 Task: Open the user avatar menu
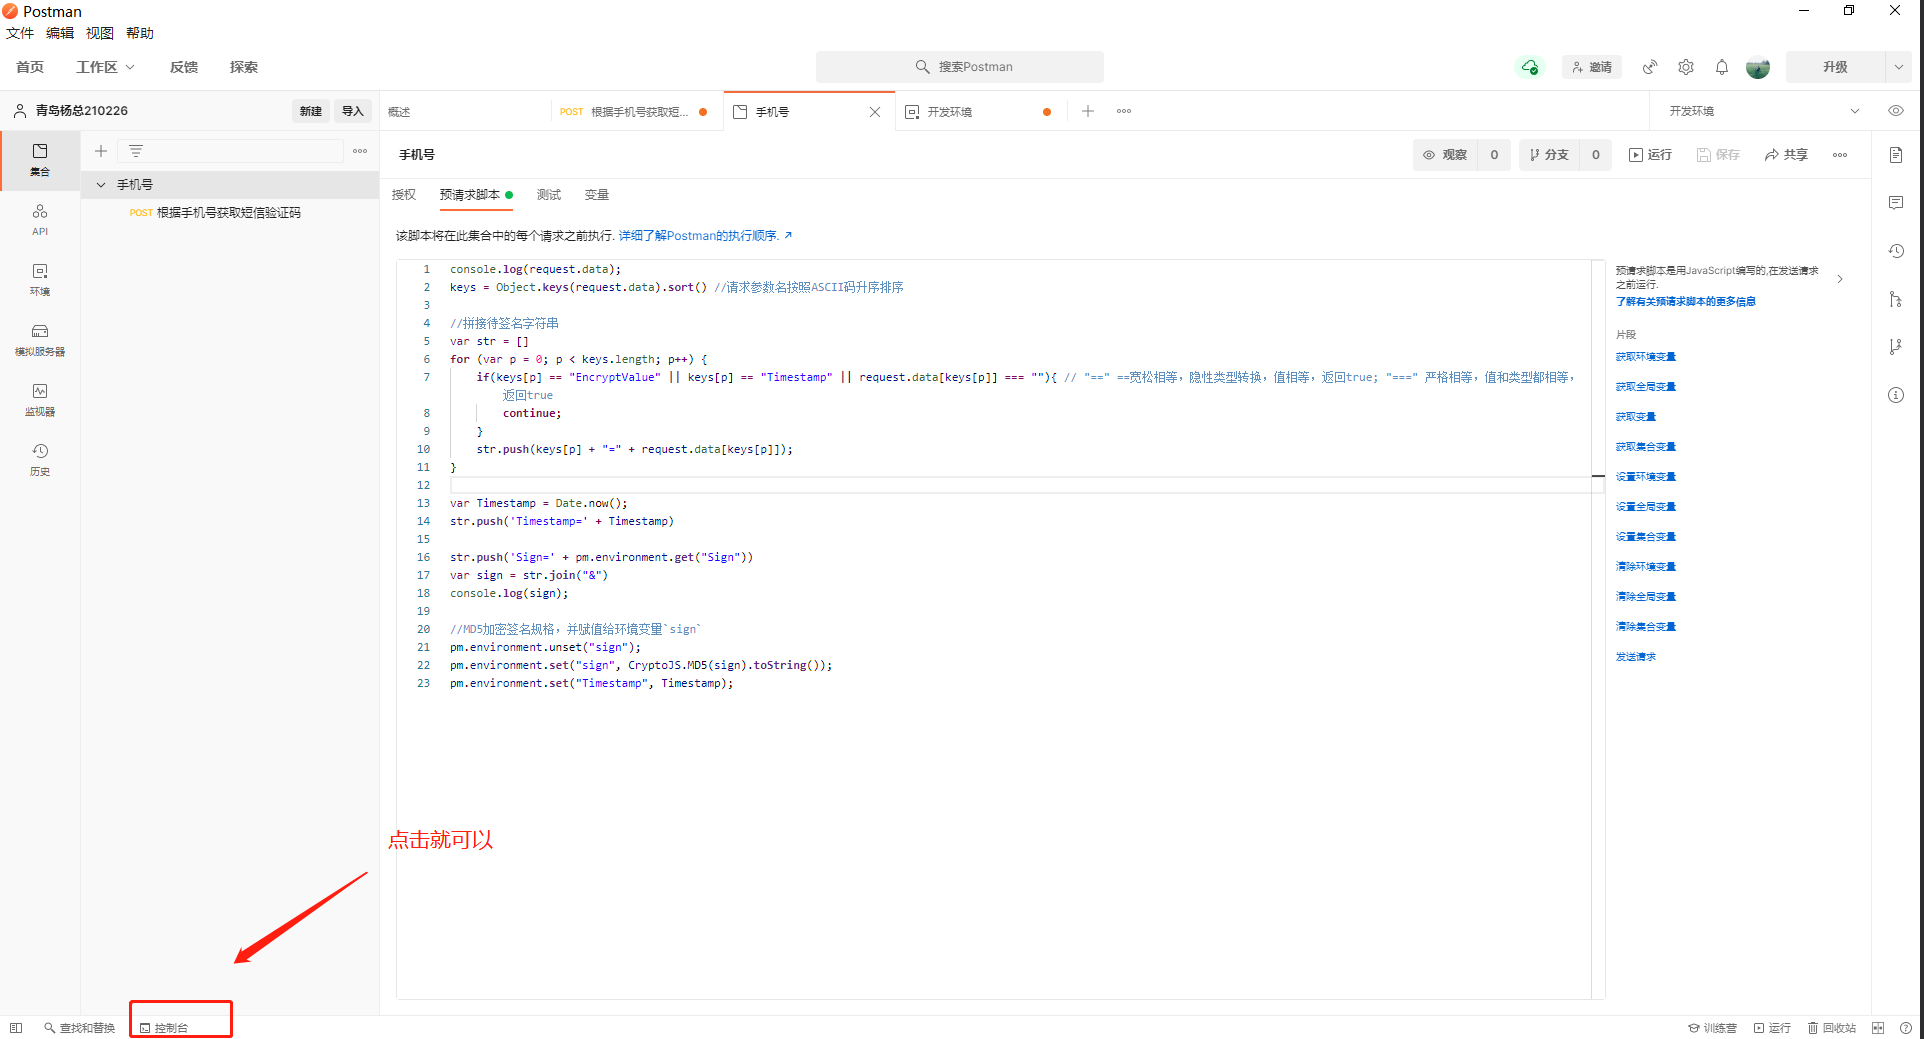[1758, 67]
